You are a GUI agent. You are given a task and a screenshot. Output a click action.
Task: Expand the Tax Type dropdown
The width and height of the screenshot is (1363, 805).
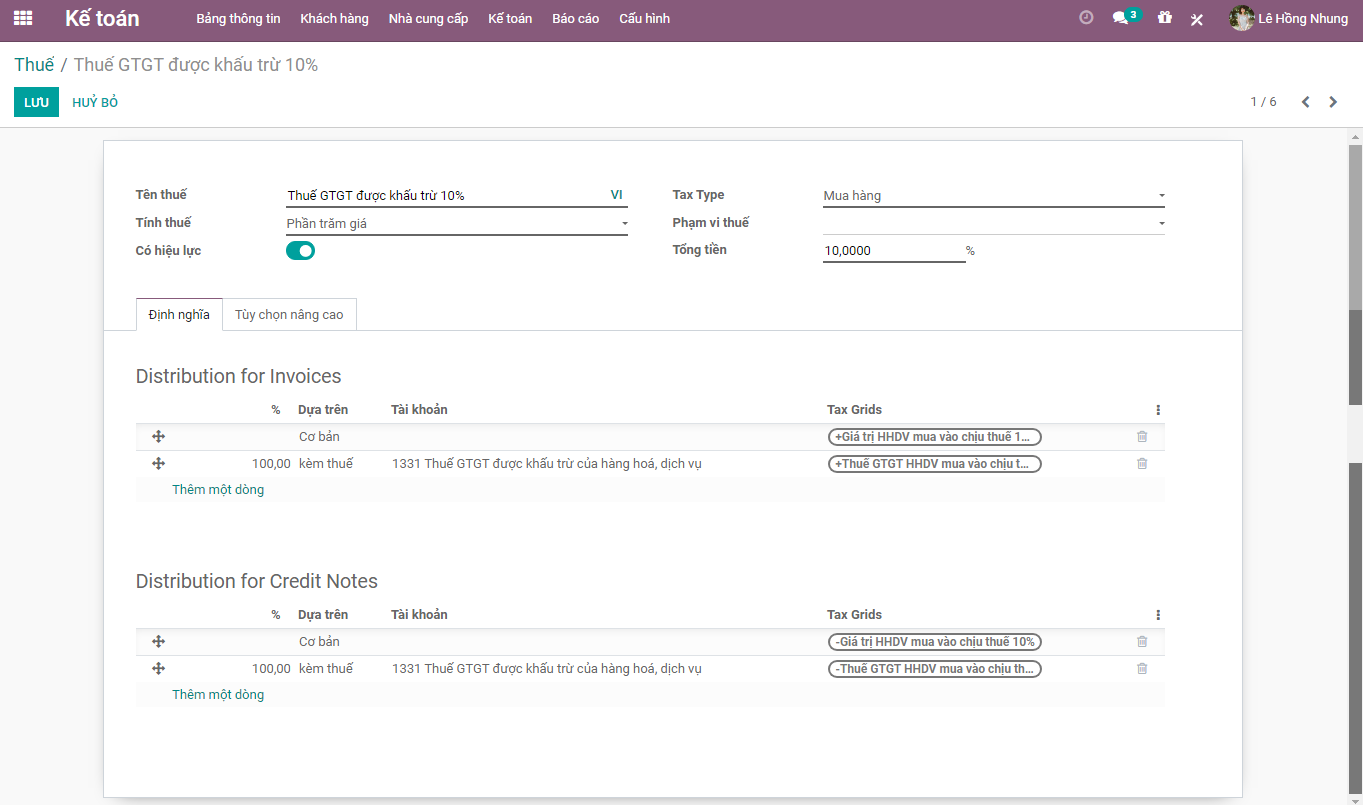[x=993, y=196]
